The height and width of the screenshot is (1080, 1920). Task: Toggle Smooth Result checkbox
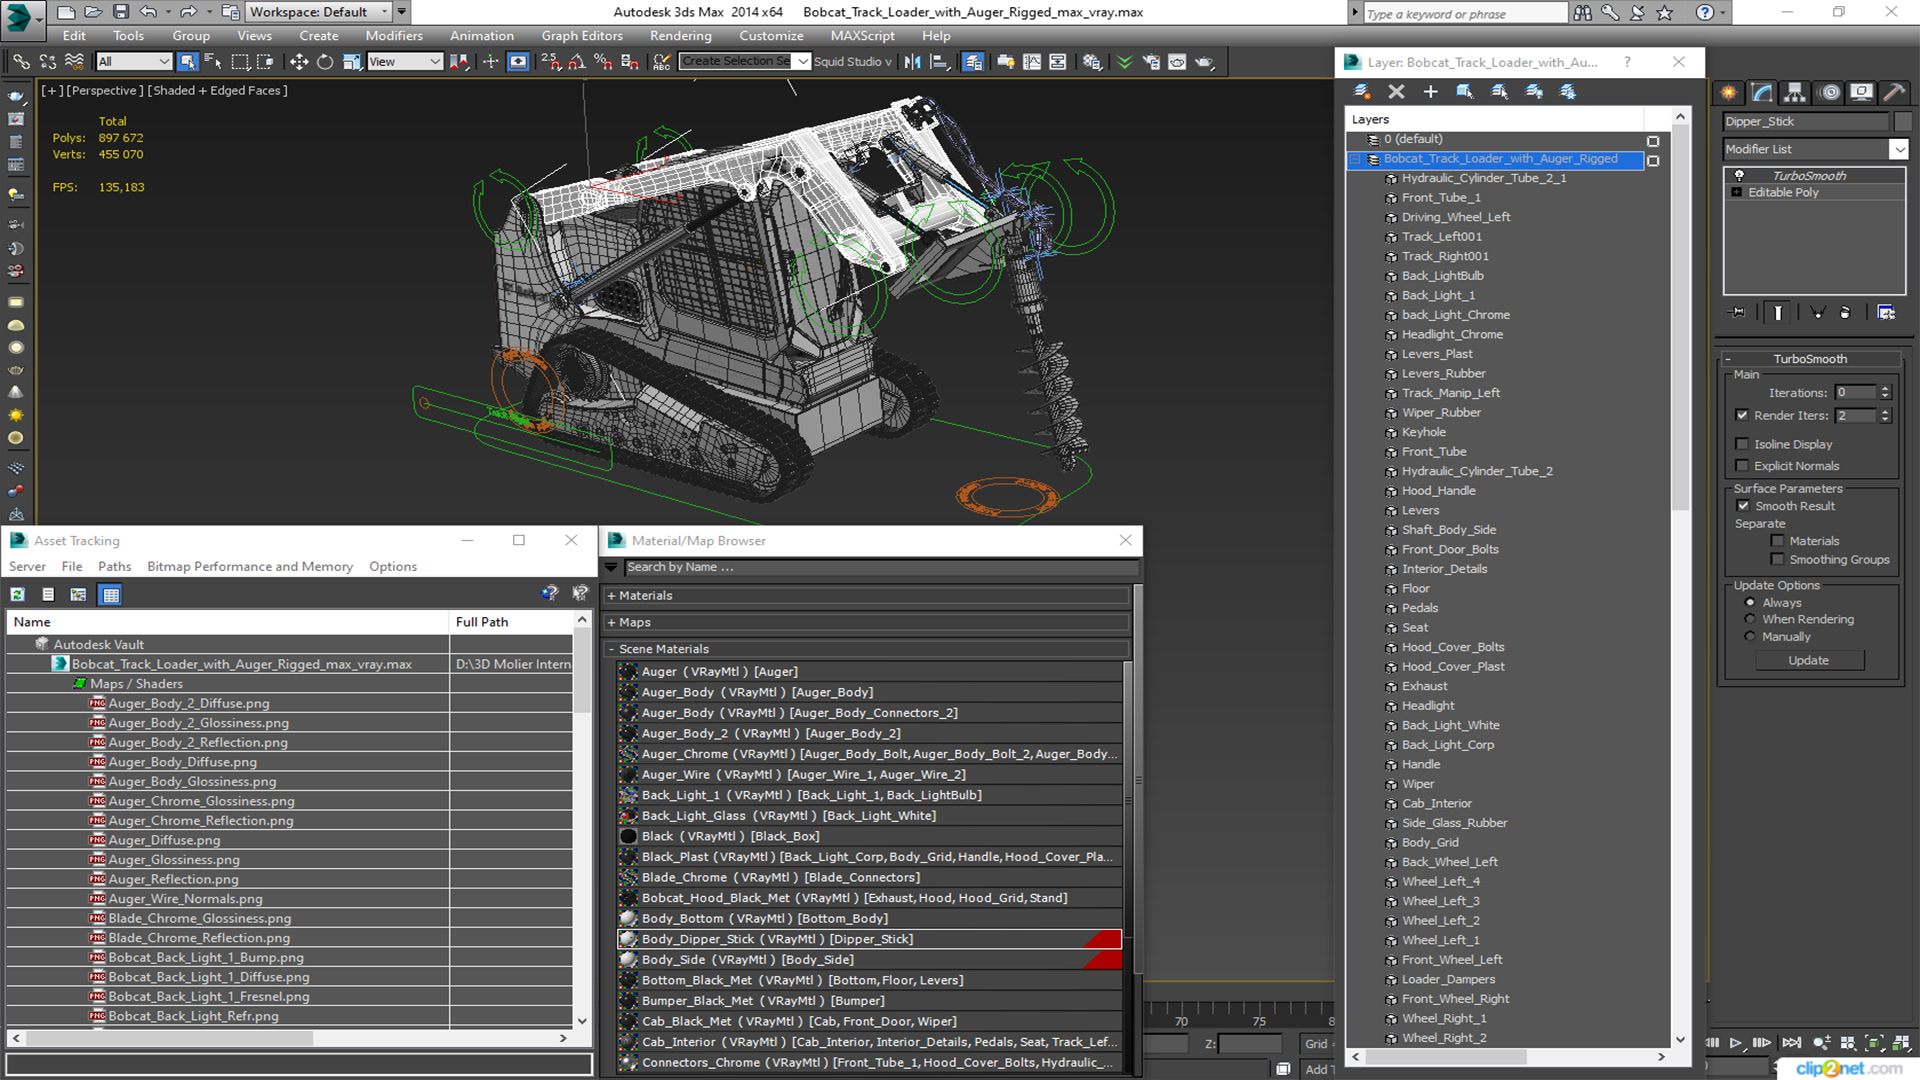tap(1743, 506)
